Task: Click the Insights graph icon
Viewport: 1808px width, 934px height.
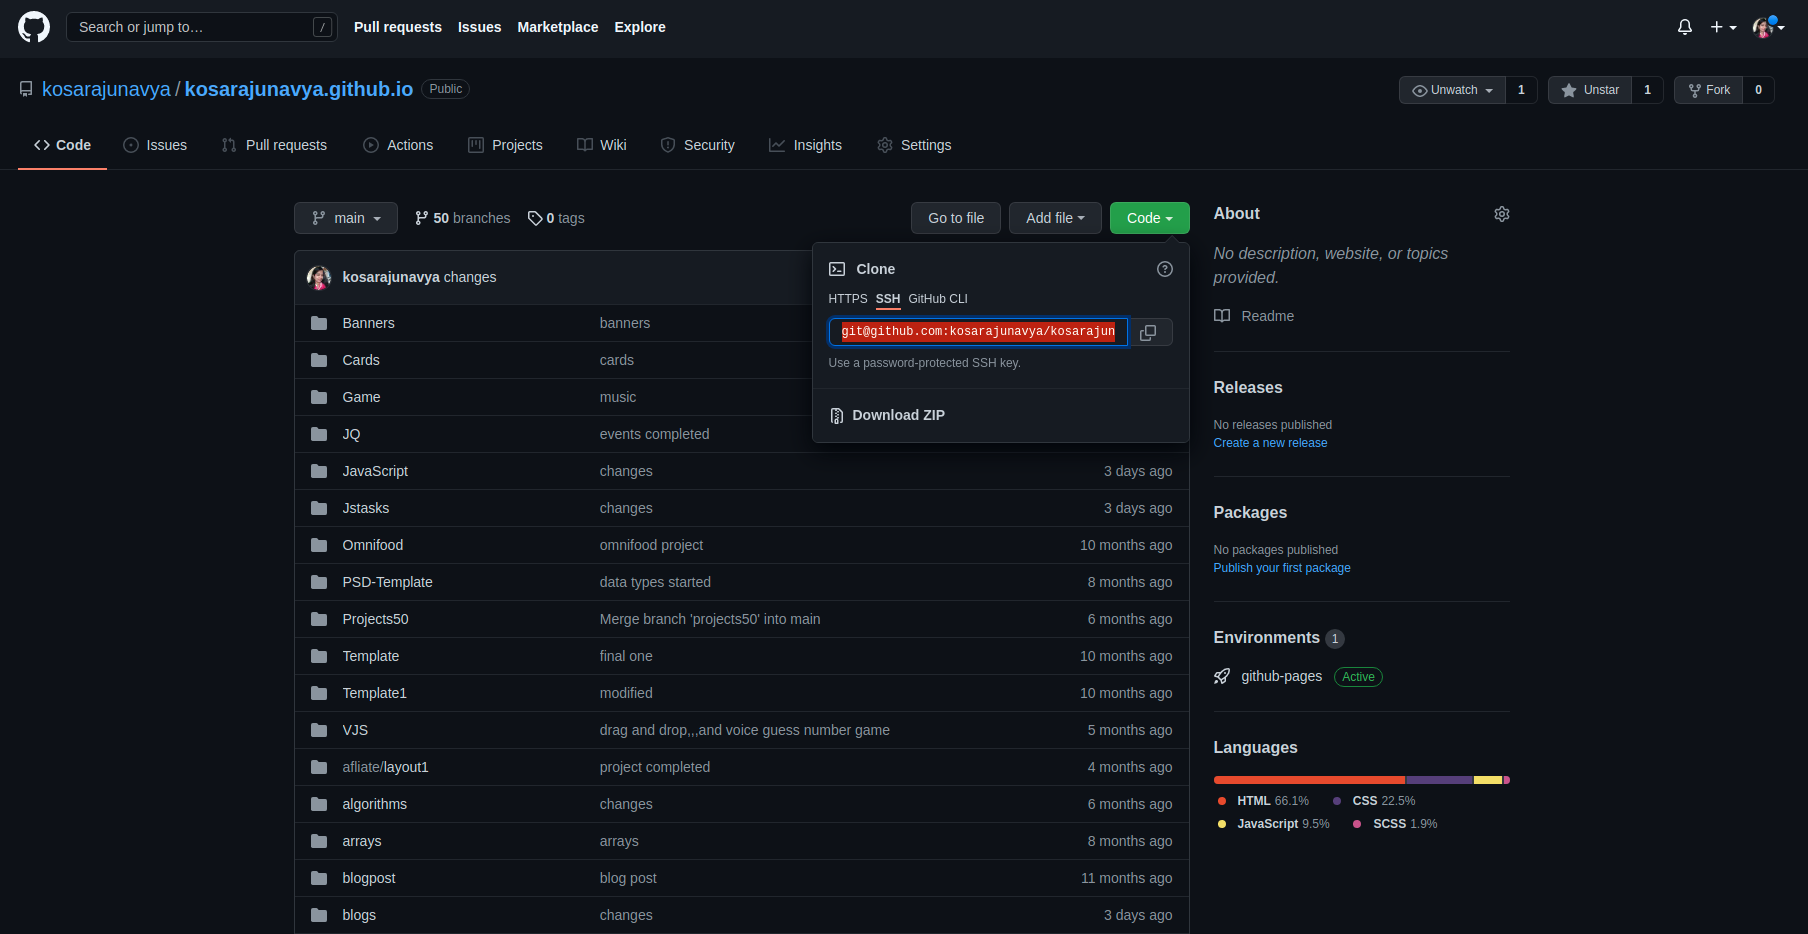Action: (778, 145)
